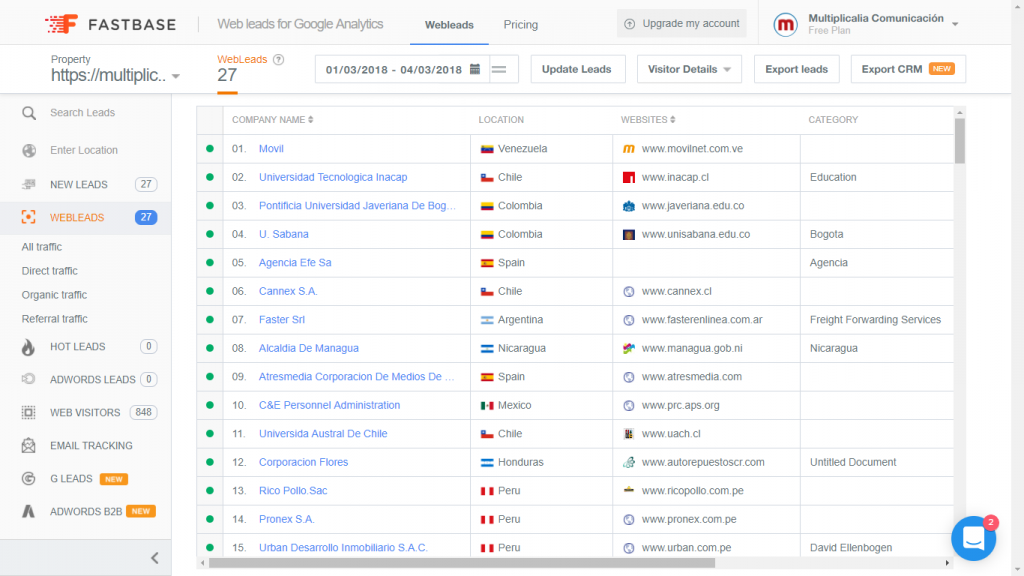Open the calendar date picker icon
Screen dimensions: 1024x576
click(x=475, y=69)
